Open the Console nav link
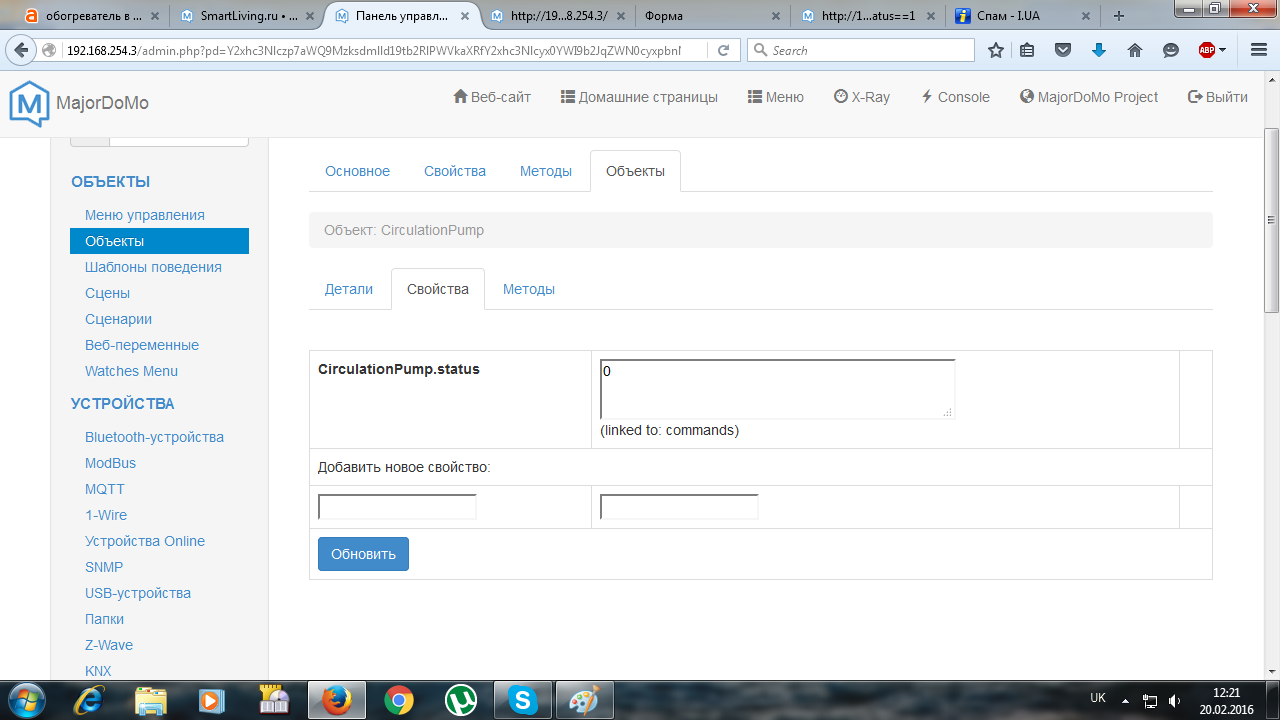Image resolution: width=1280 pixels, height=720 pixels. pos(955,97)
